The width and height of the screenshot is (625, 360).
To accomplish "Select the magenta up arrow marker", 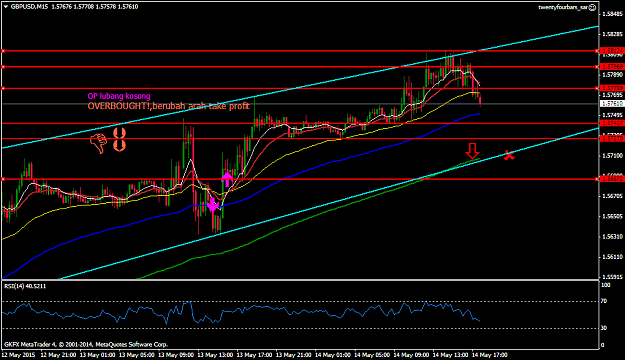I will pyautogui.click(x=227, y=179).
